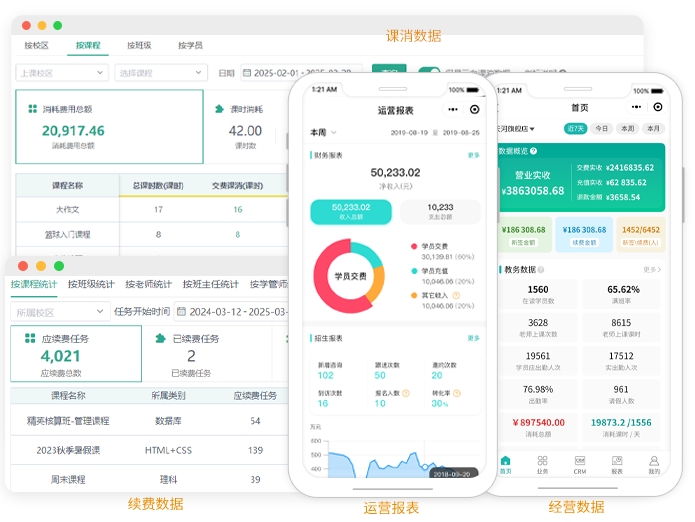
Task: Select the 本月 time filter
Action: point(654,129)
